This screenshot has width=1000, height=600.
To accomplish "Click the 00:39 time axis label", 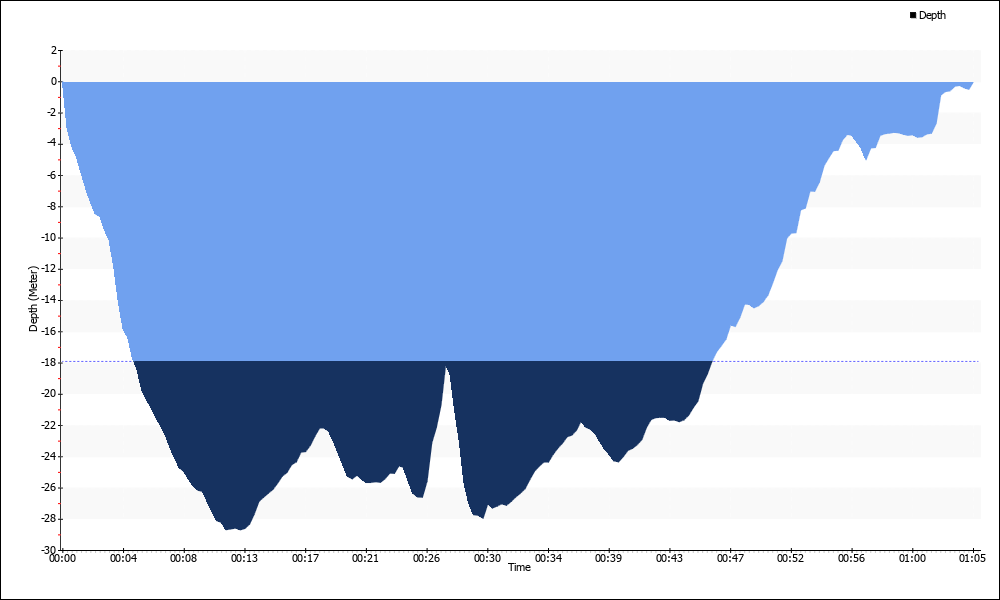I will tap(608, 559).
